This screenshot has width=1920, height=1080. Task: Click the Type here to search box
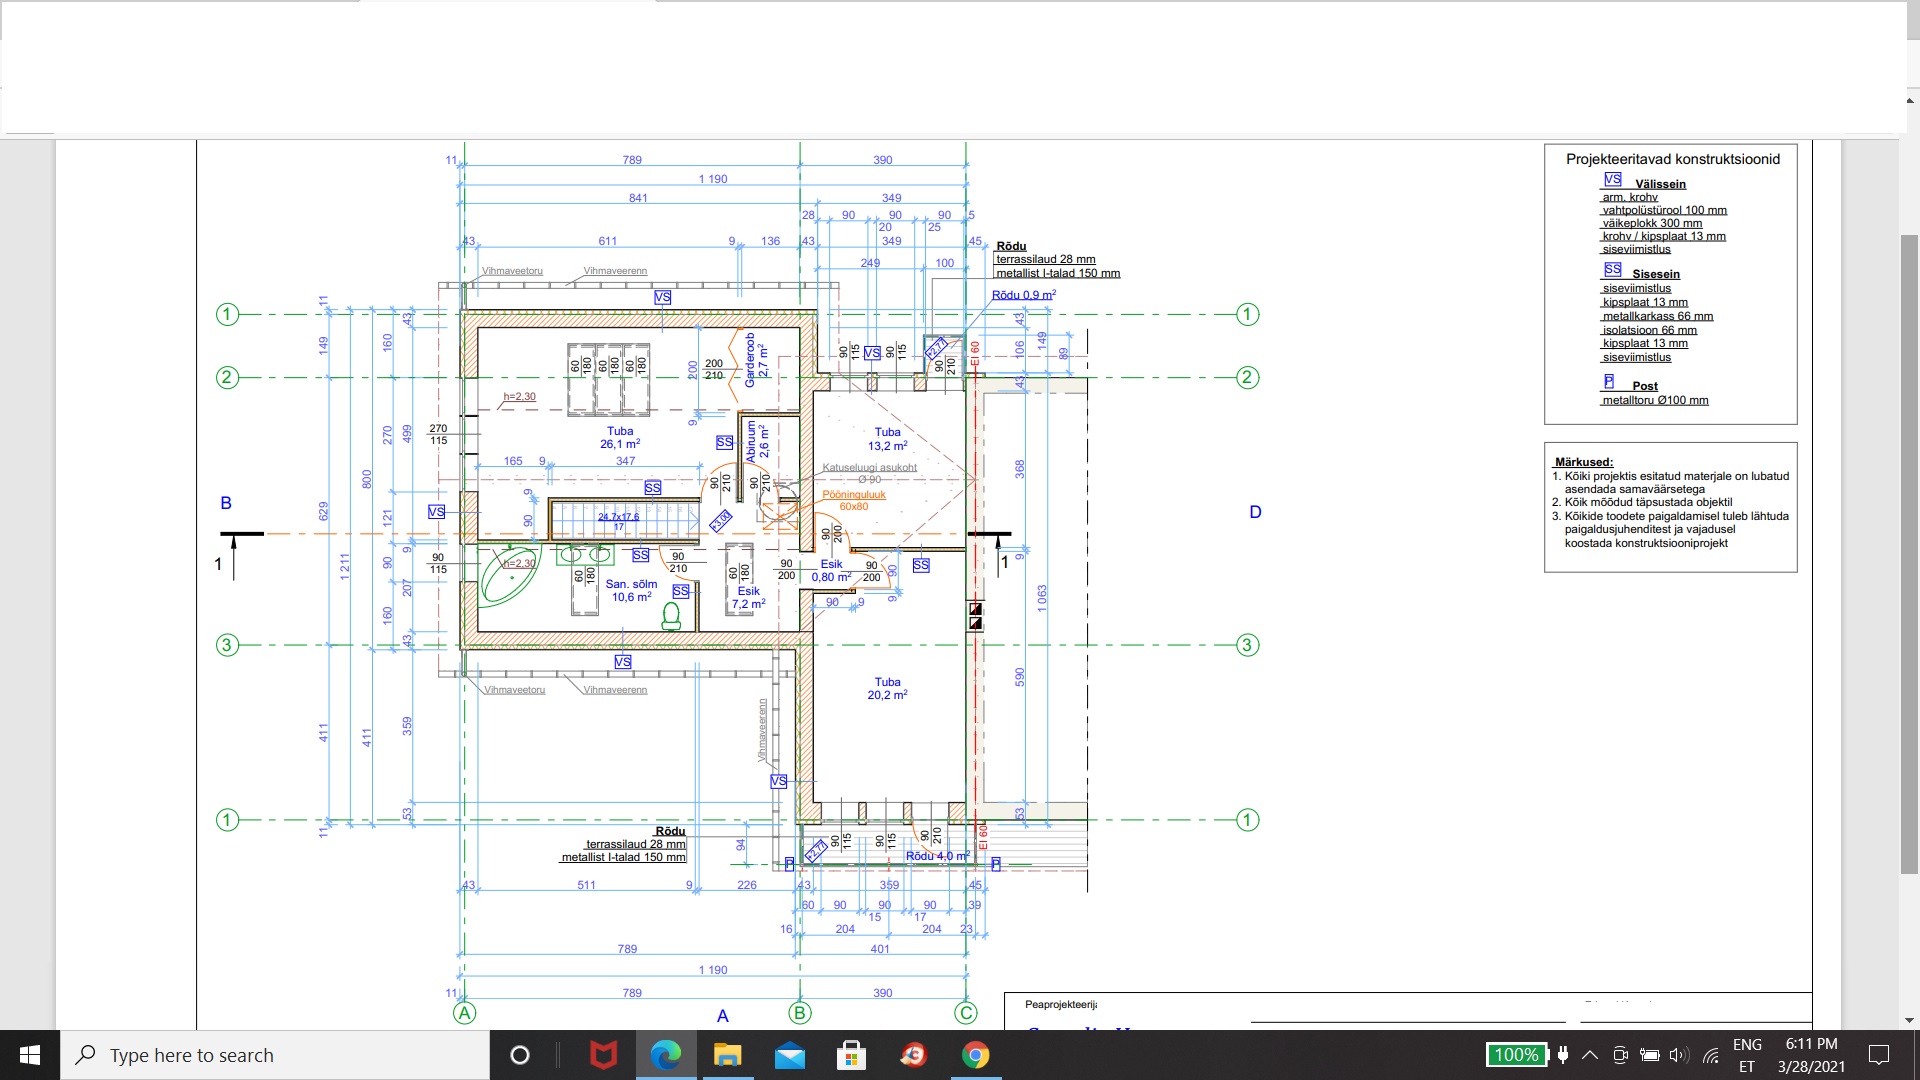click(x=275, y=1055)
